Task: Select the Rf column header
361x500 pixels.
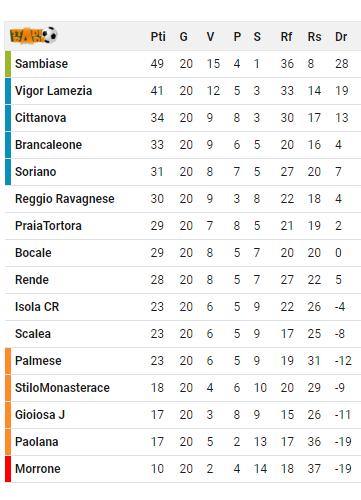Action: 286,37
